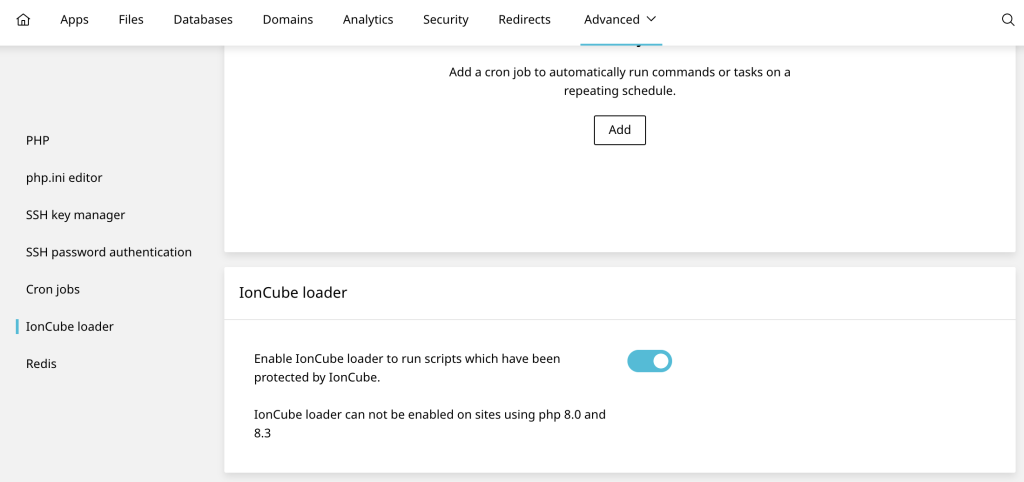Disable the IonCube loader toggle
Screen dimensions: 1024x482
(x=650, y=361)
